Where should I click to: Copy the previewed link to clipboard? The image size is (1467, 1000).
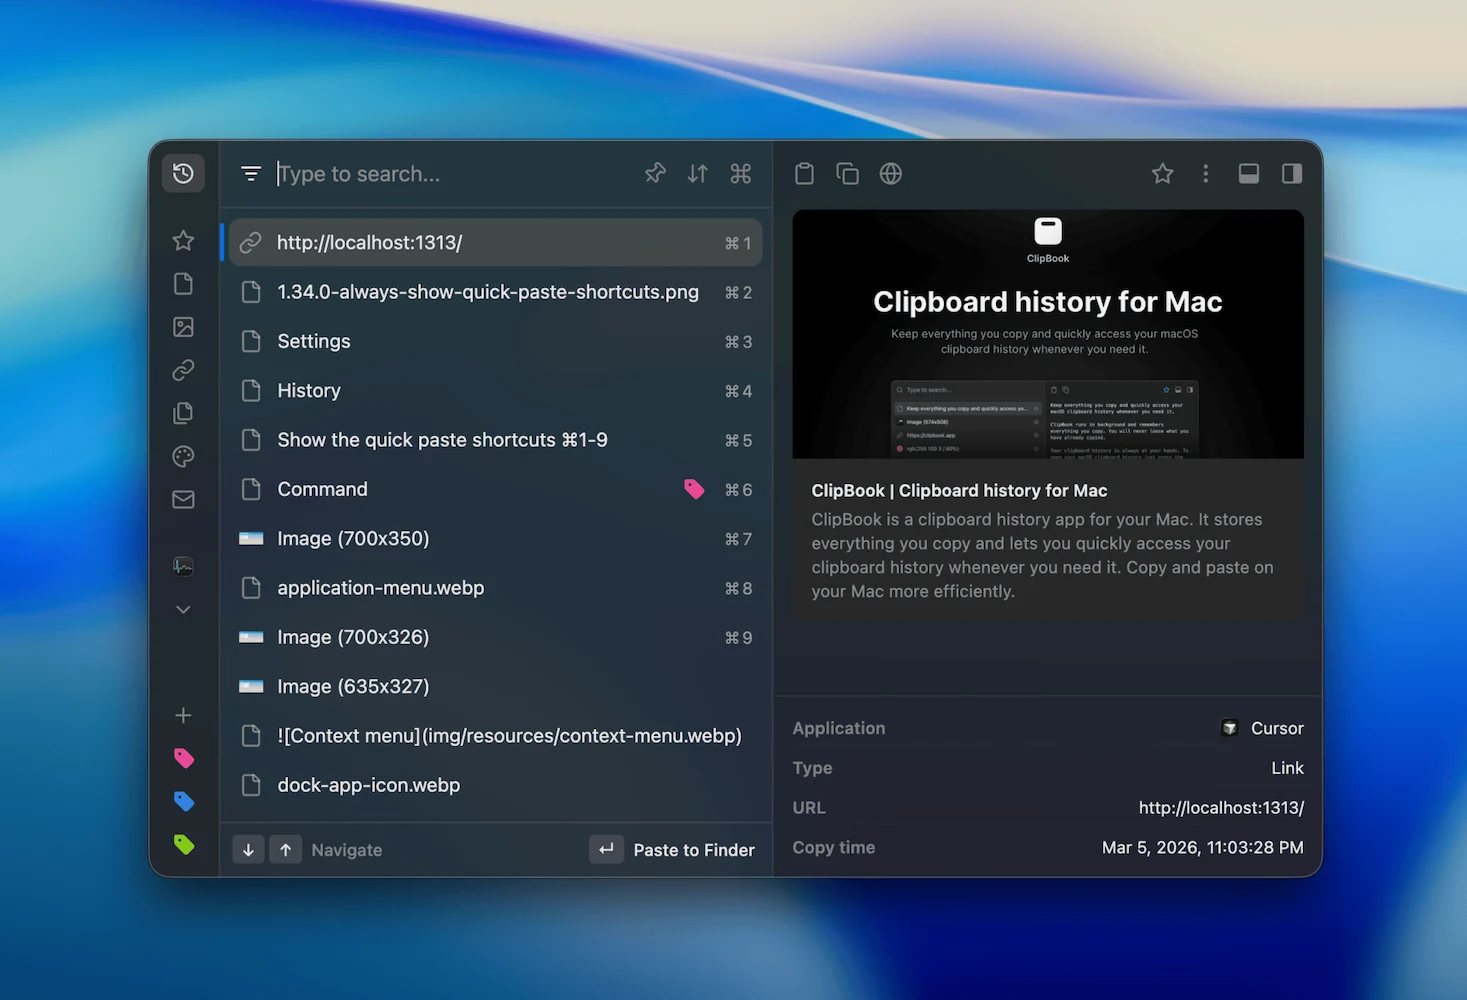point(847,173)
